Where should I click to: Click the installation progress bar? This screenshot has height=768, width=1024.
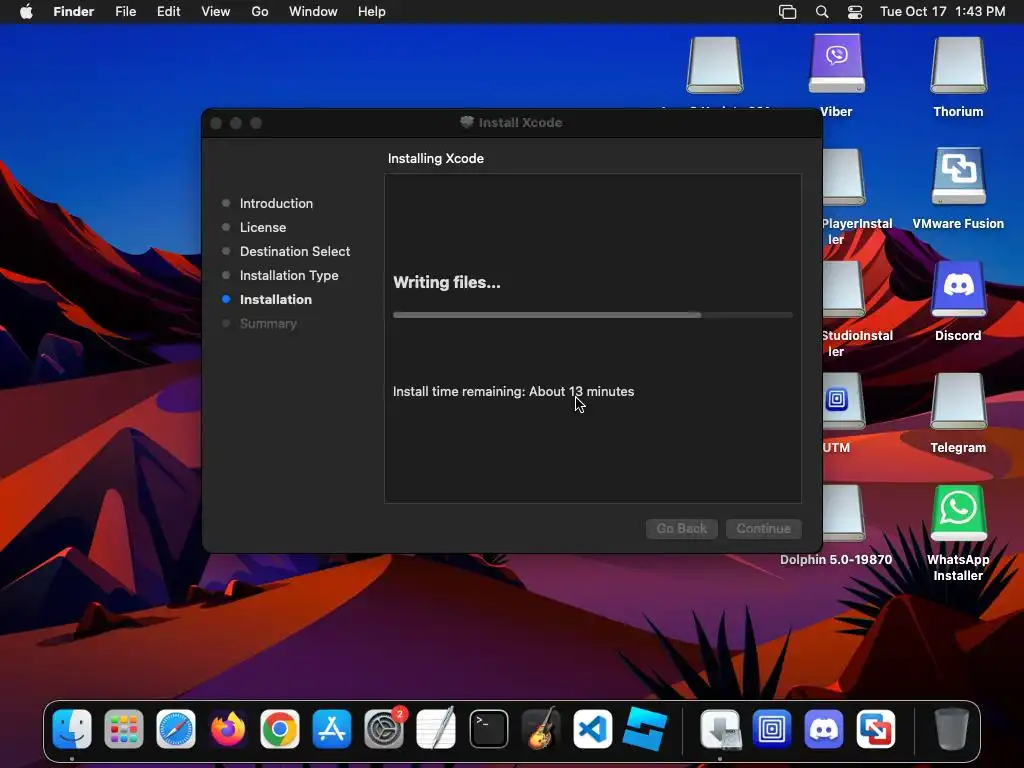tap(593, 315)
